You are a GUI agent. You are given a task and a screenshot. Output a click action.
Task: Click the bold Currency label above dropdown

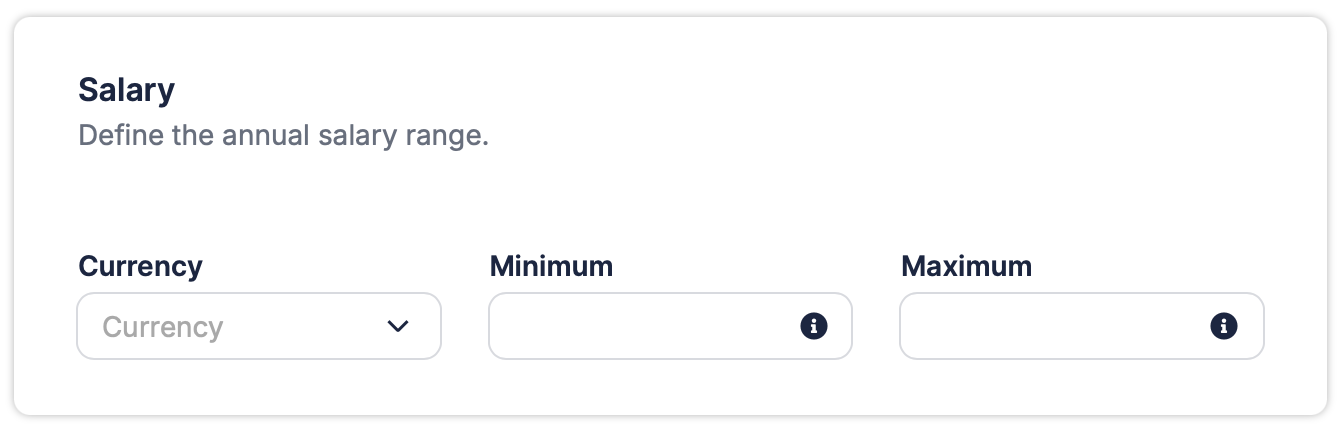click(140, 266)
